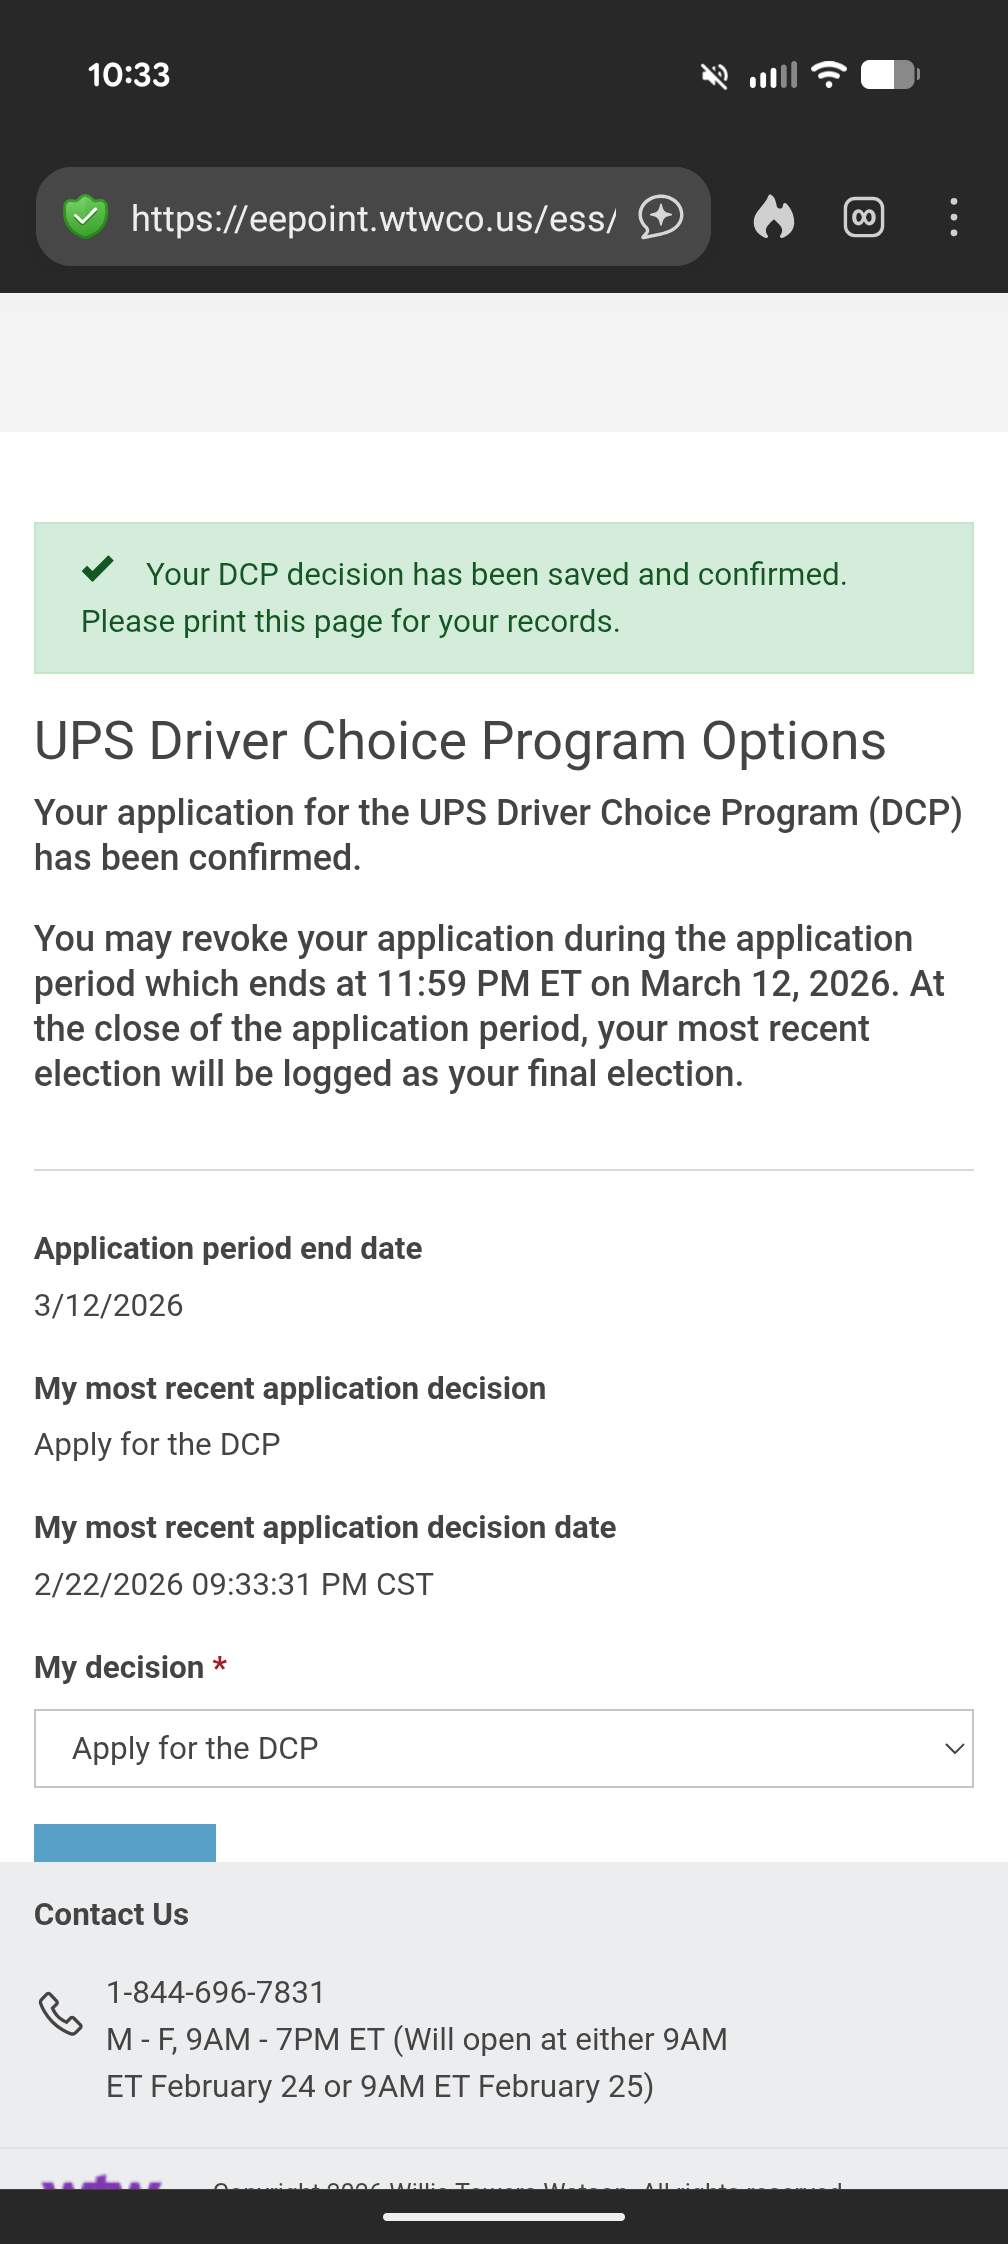Tap the phone icon under Contact Us
Screen dimensions: 1008x2244
(60, 2014)
